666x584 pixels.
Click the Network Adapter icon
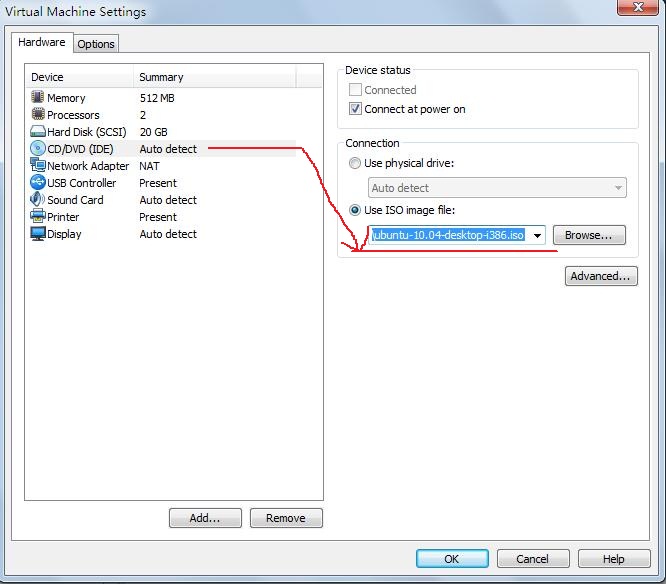(x=38, y=165)
